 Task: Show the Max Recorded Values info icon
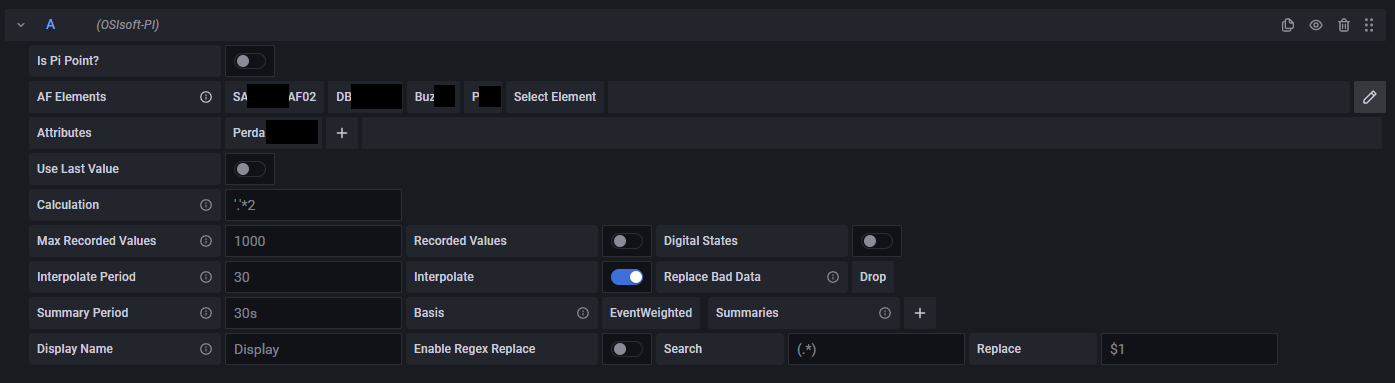tap(206, 241)
